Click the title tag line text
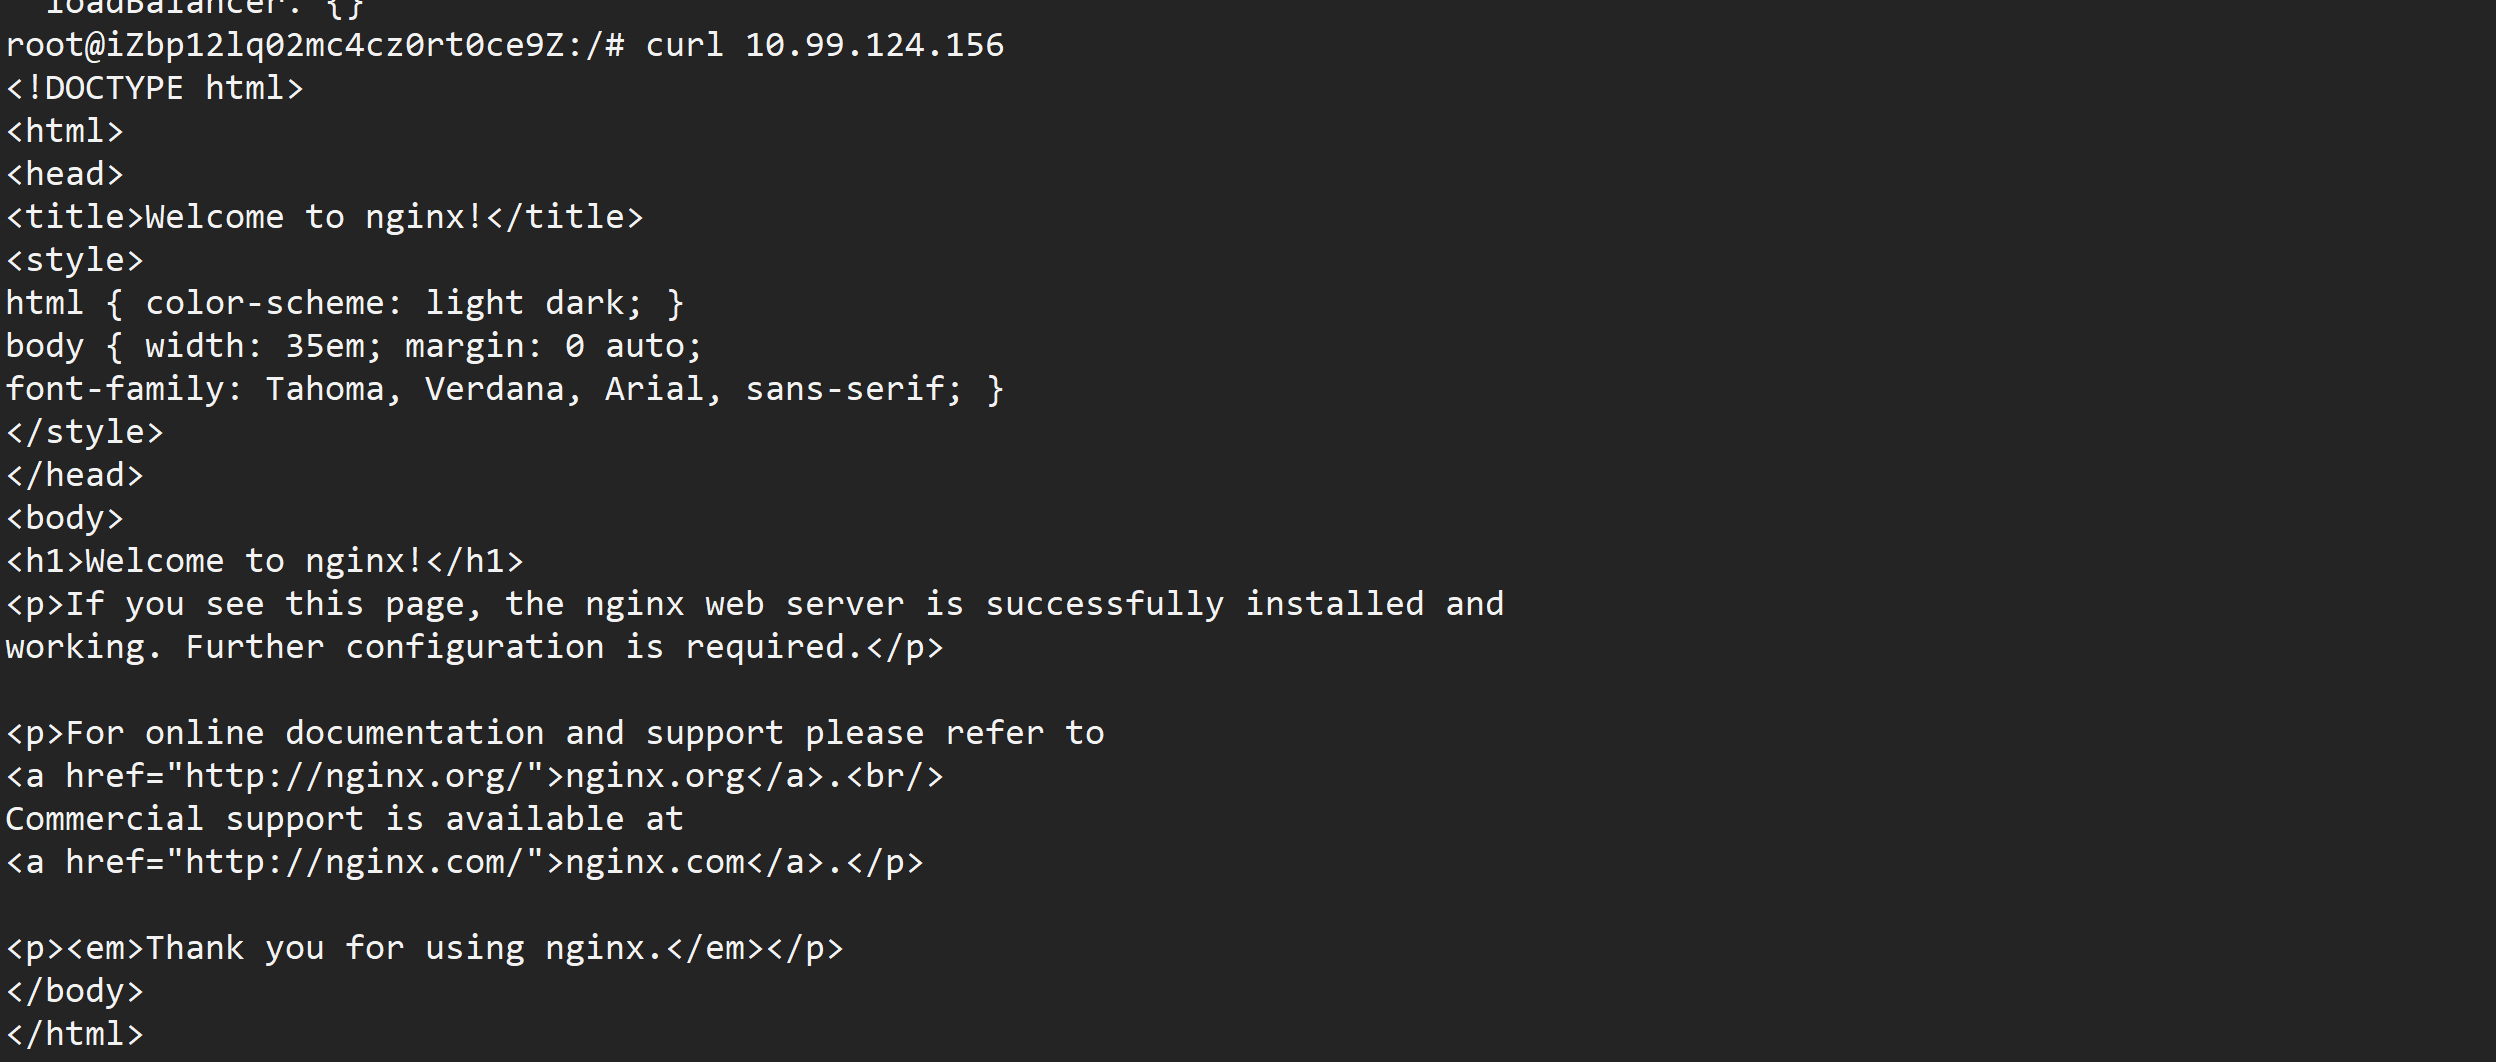Viewport: 2496px width, 1062px height. click(324, 217)
